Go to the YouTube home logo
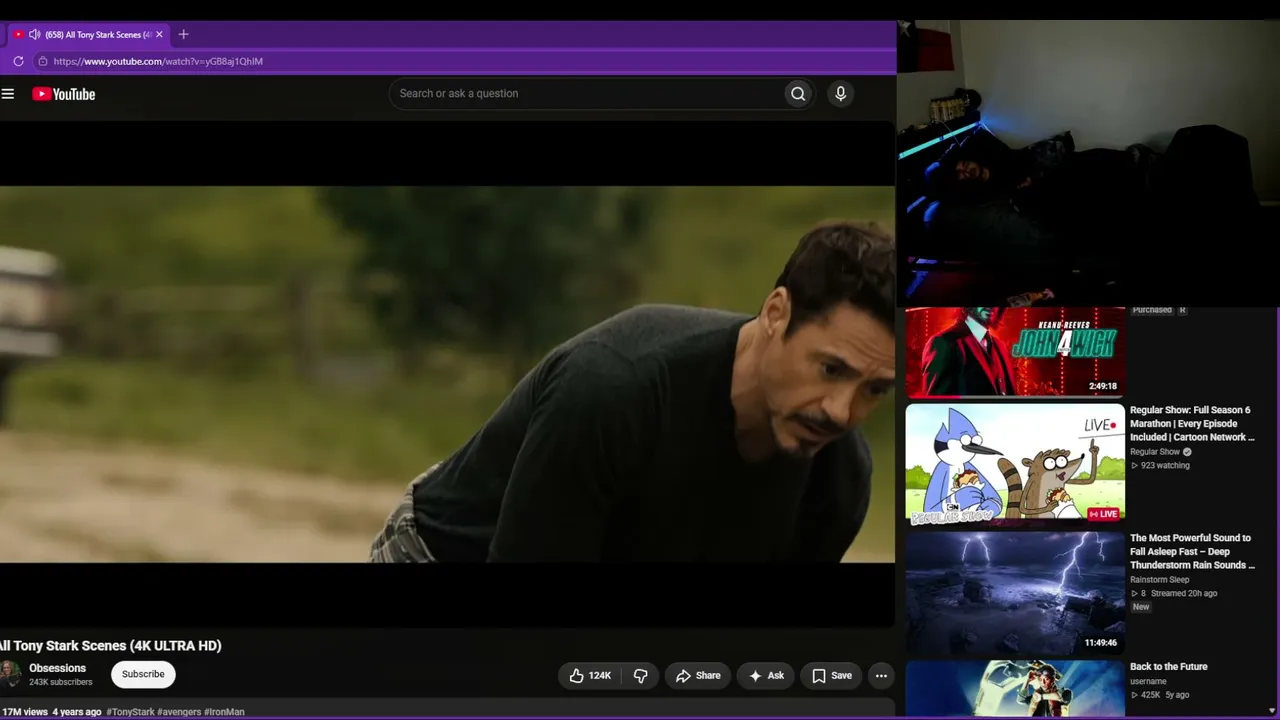This screenshot has width=1280, height=720. 63,94
